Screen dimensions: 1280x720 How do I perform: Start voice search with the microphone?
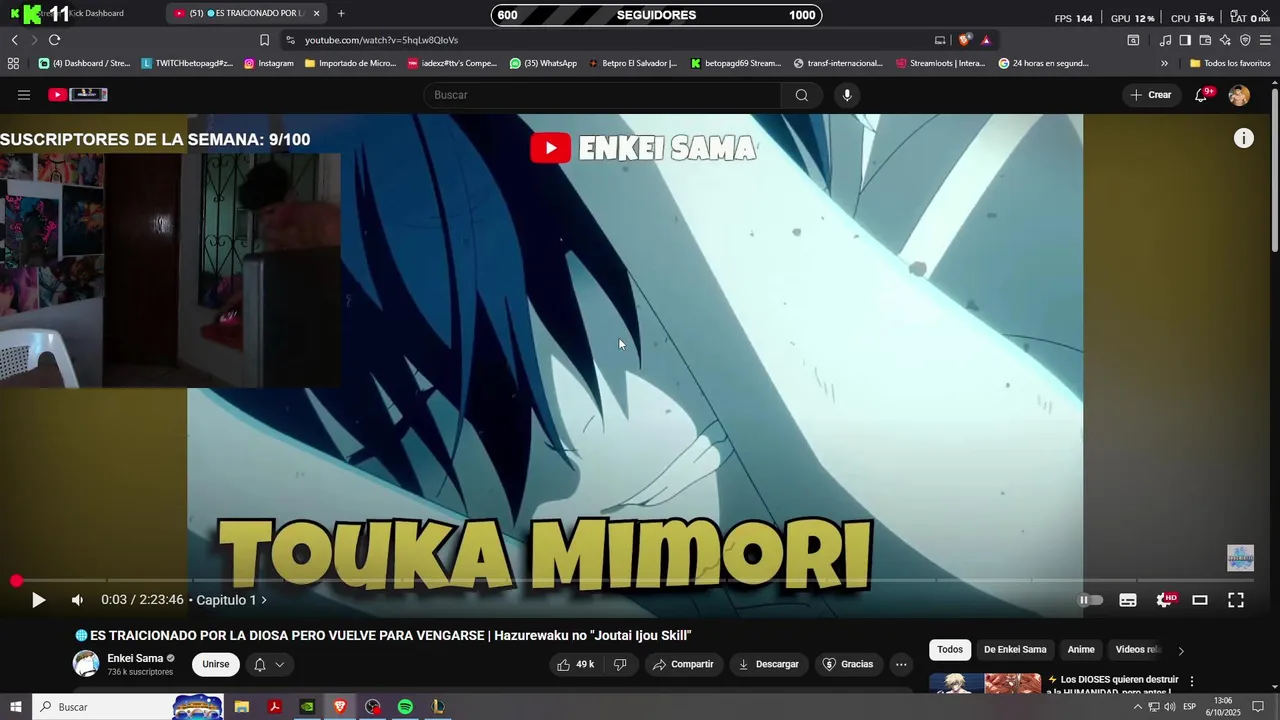(847, 95)
